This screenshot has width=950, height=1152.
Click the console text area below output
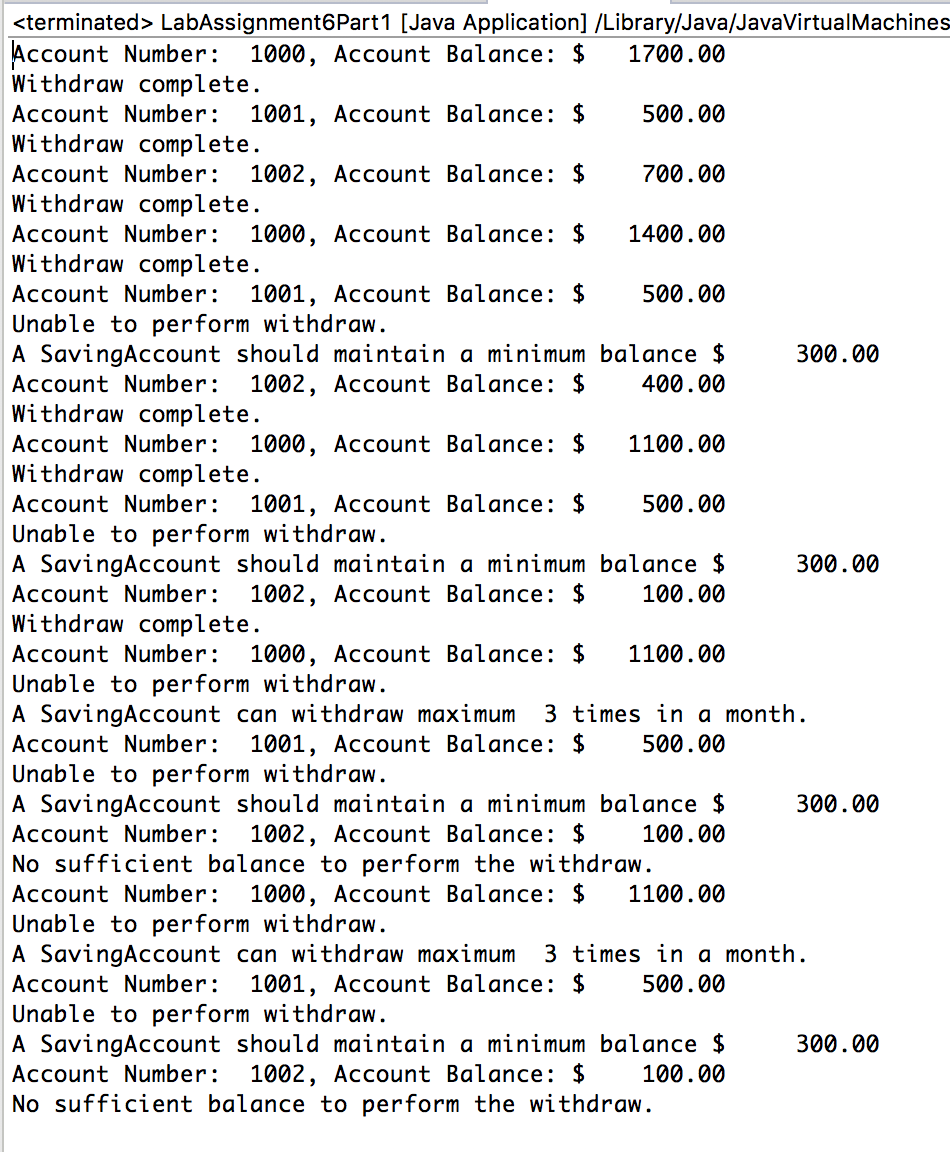coord(475,1135)
